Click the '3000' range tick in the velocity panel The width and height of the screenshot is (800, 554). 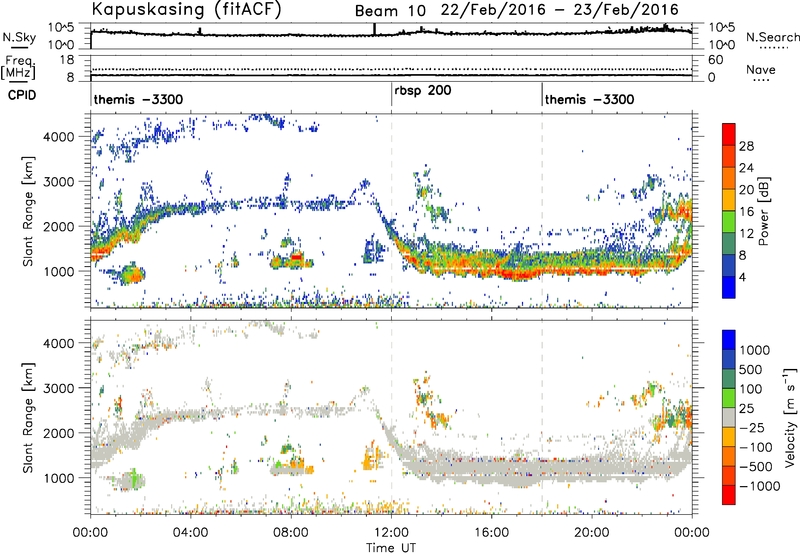click(59, 388)
